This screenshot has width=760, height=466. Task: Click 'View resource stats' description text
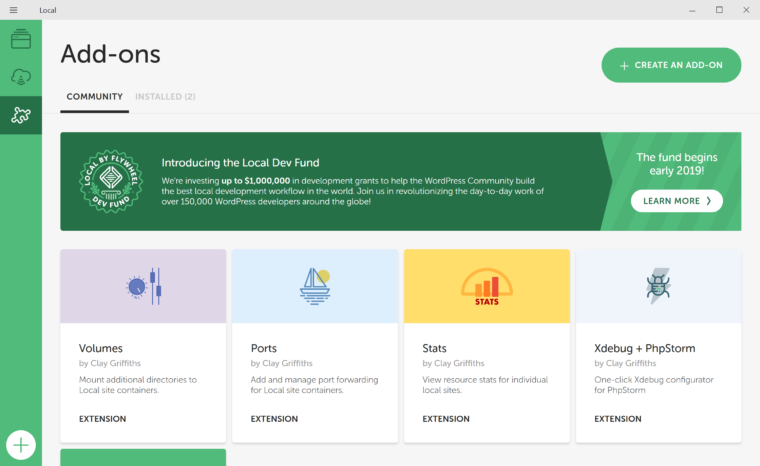pyautogui.click(x=485, y=385)
